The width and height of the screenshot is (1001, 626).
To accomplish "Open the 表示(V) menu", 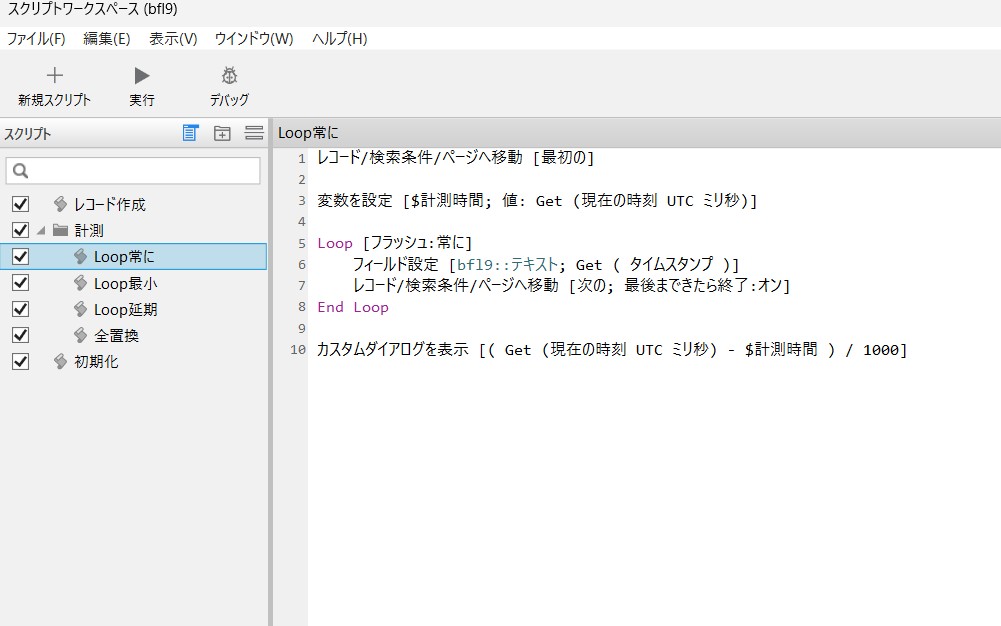I will (173, 39).
